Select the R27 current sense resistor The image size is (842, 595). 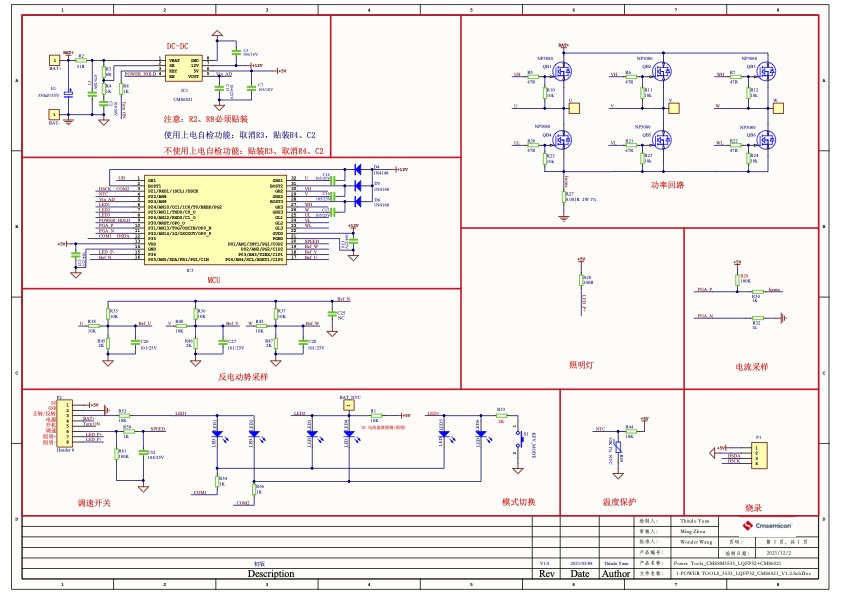561,198
